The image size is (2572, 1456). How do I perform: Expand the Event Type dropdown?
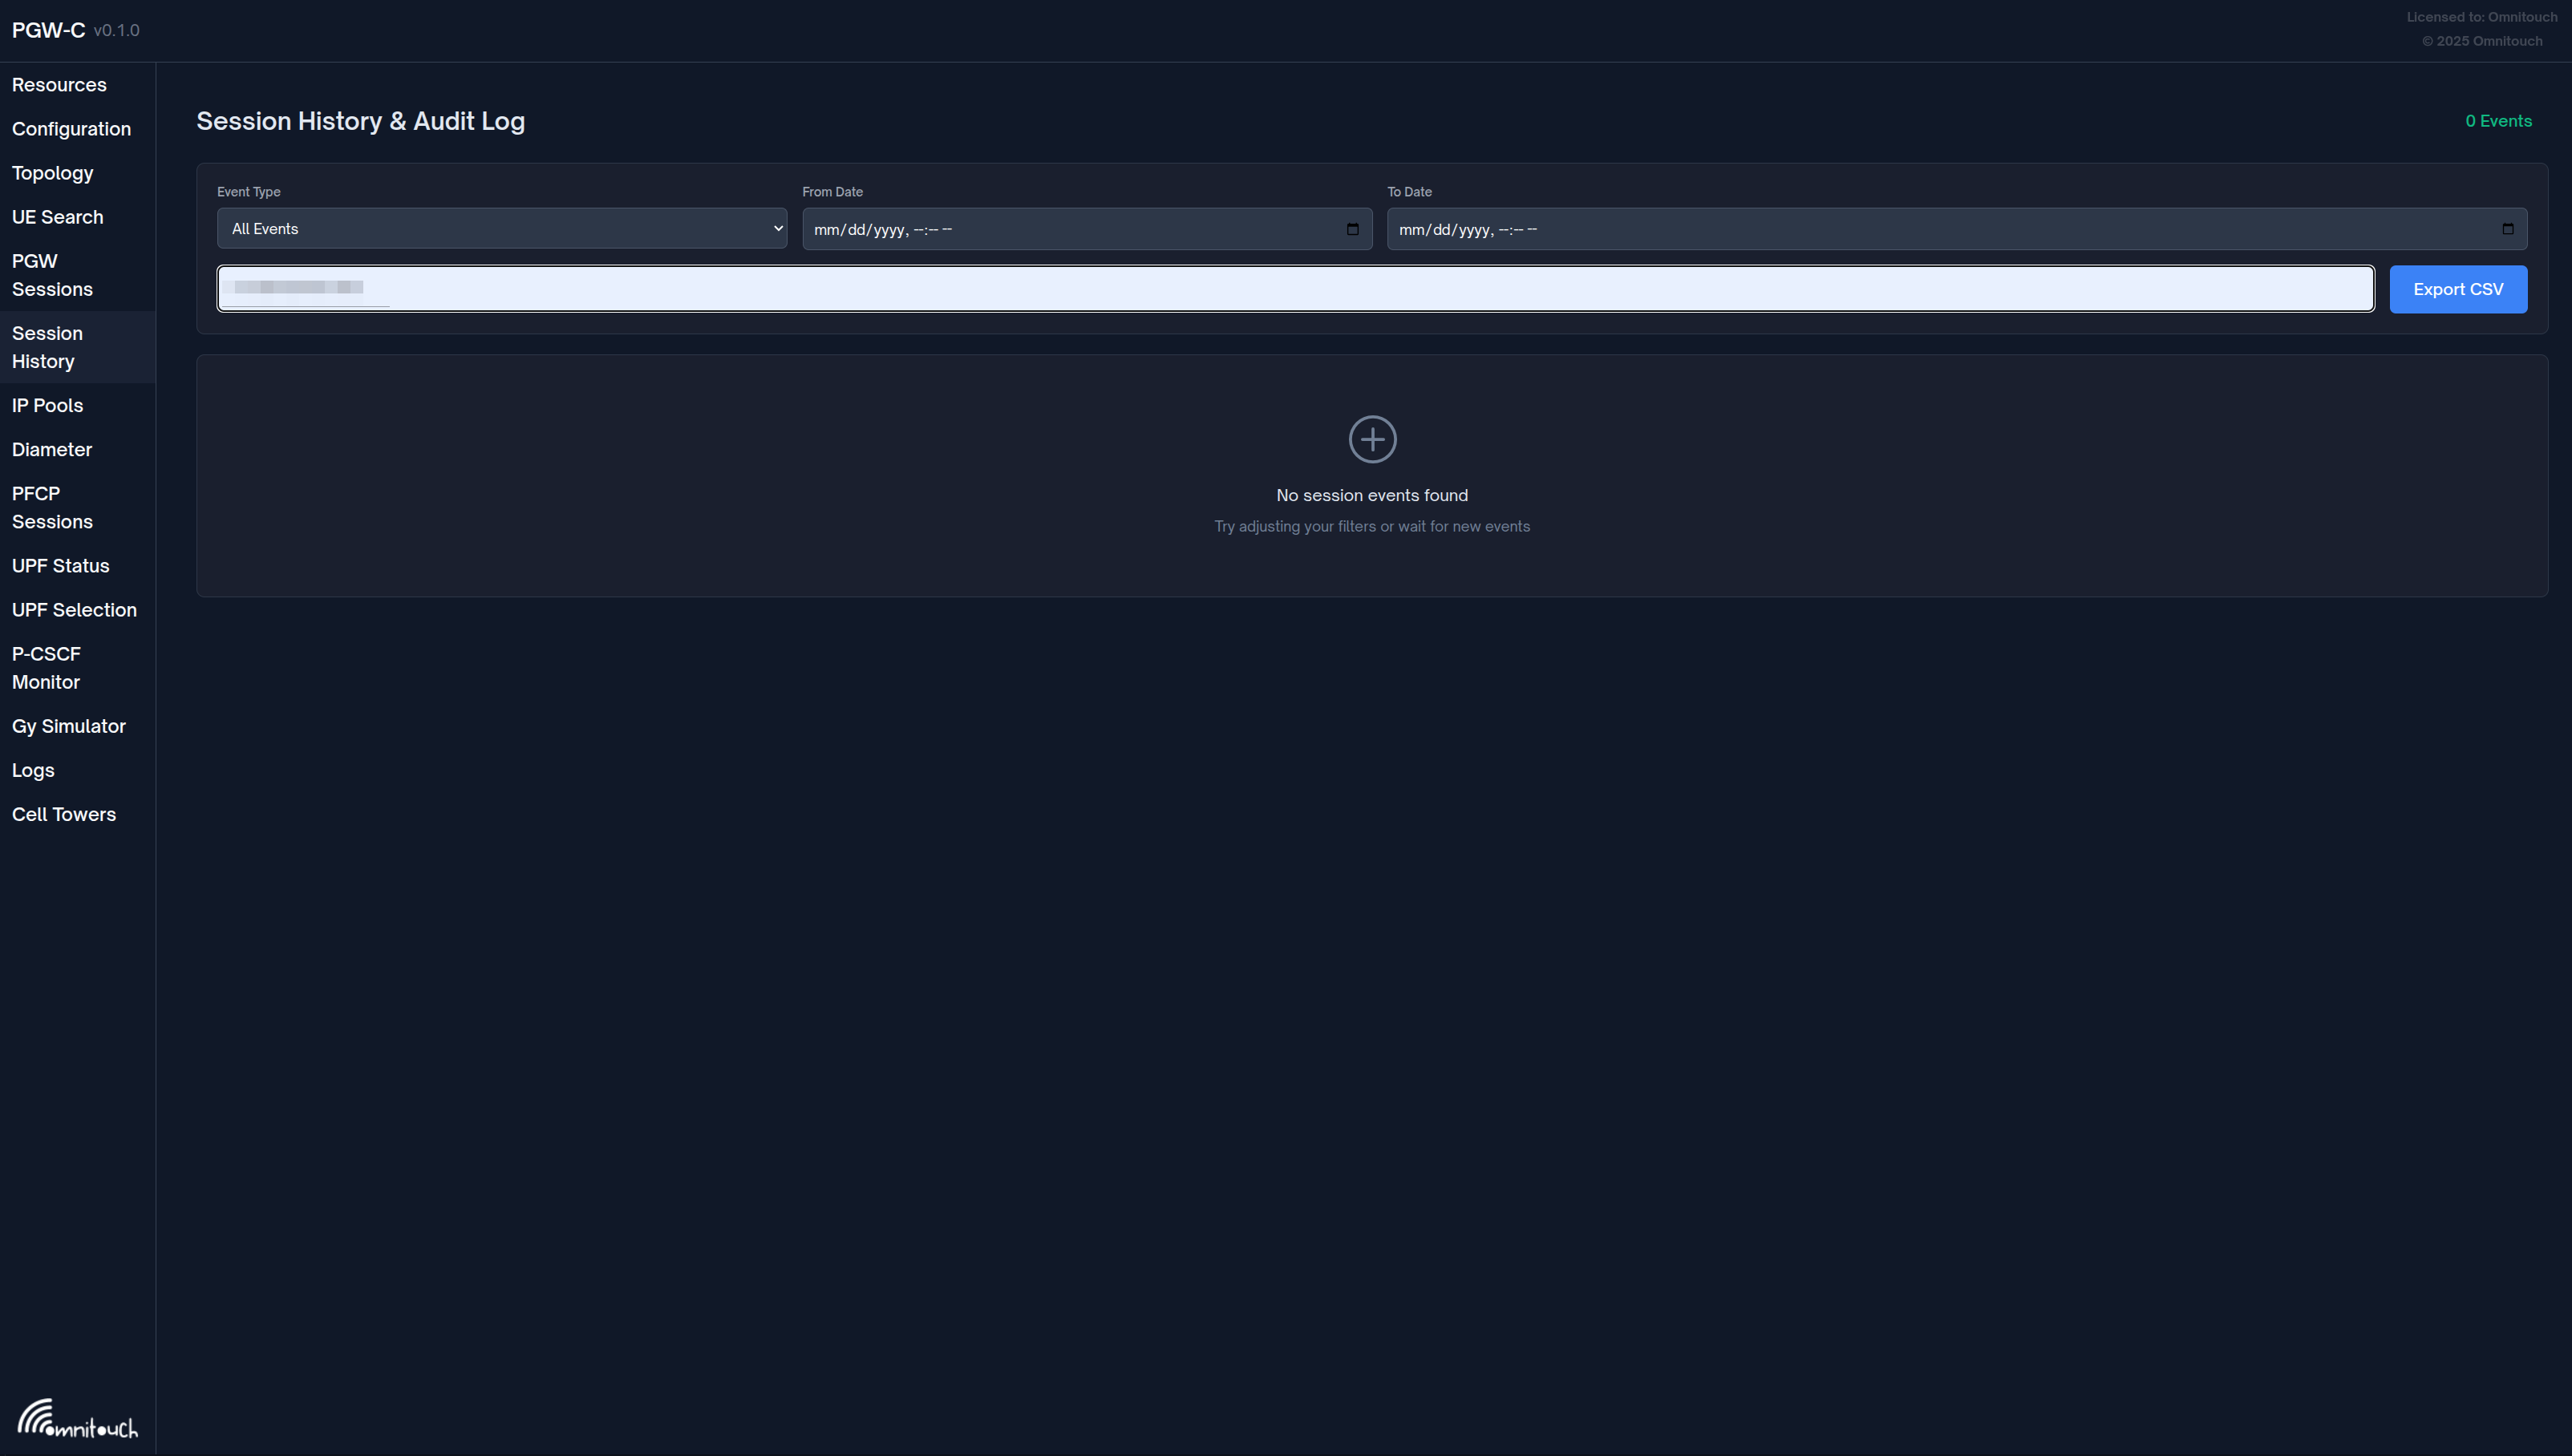(501, 229)
